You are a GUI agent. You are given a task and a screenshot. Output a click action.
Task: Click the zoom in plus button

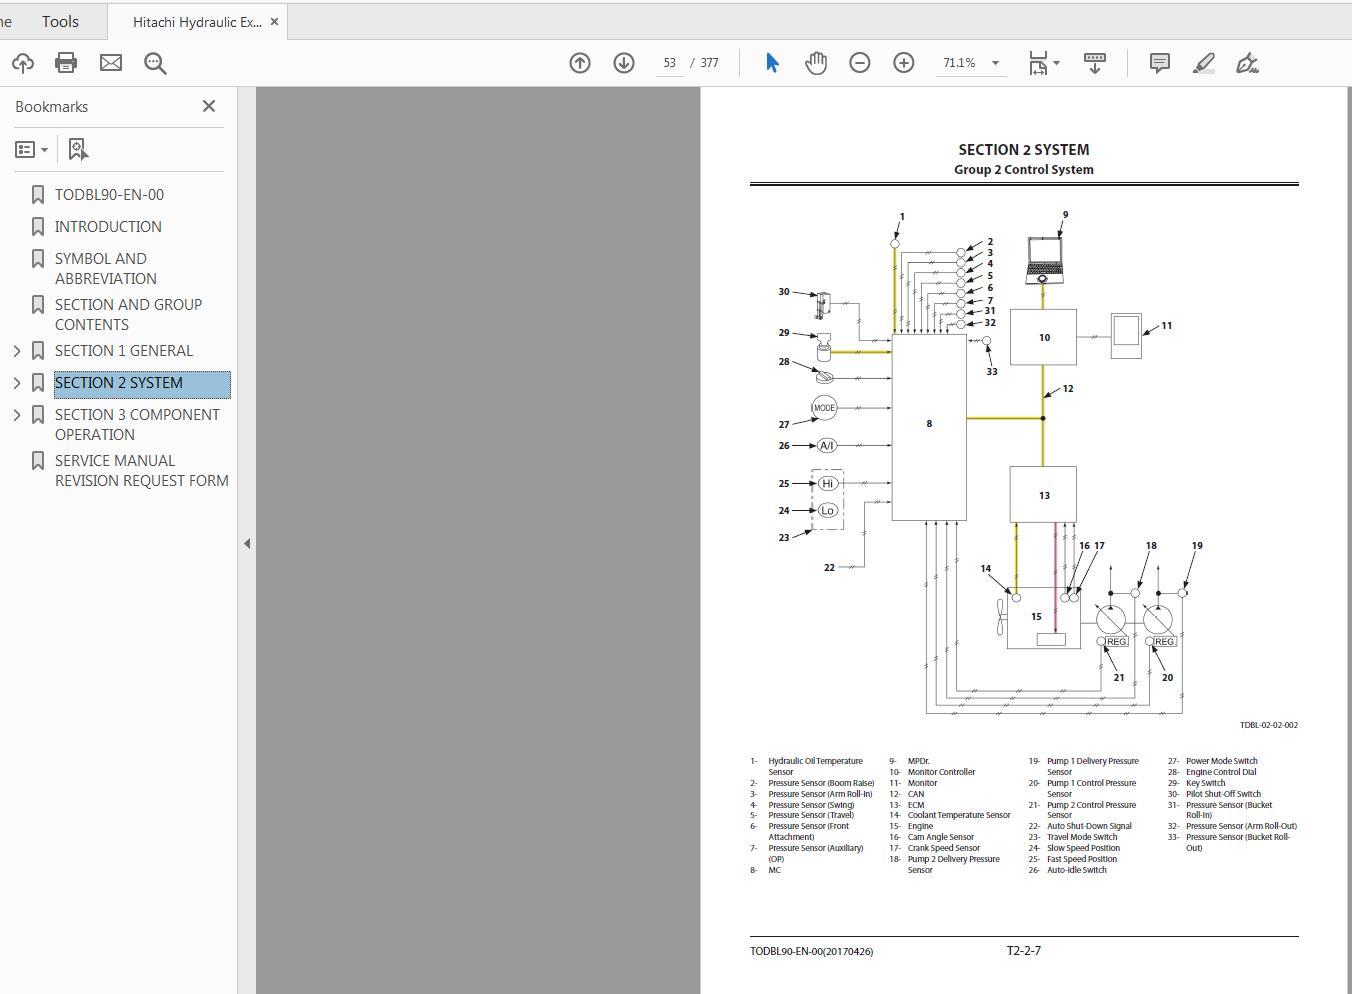pos(903,63)
